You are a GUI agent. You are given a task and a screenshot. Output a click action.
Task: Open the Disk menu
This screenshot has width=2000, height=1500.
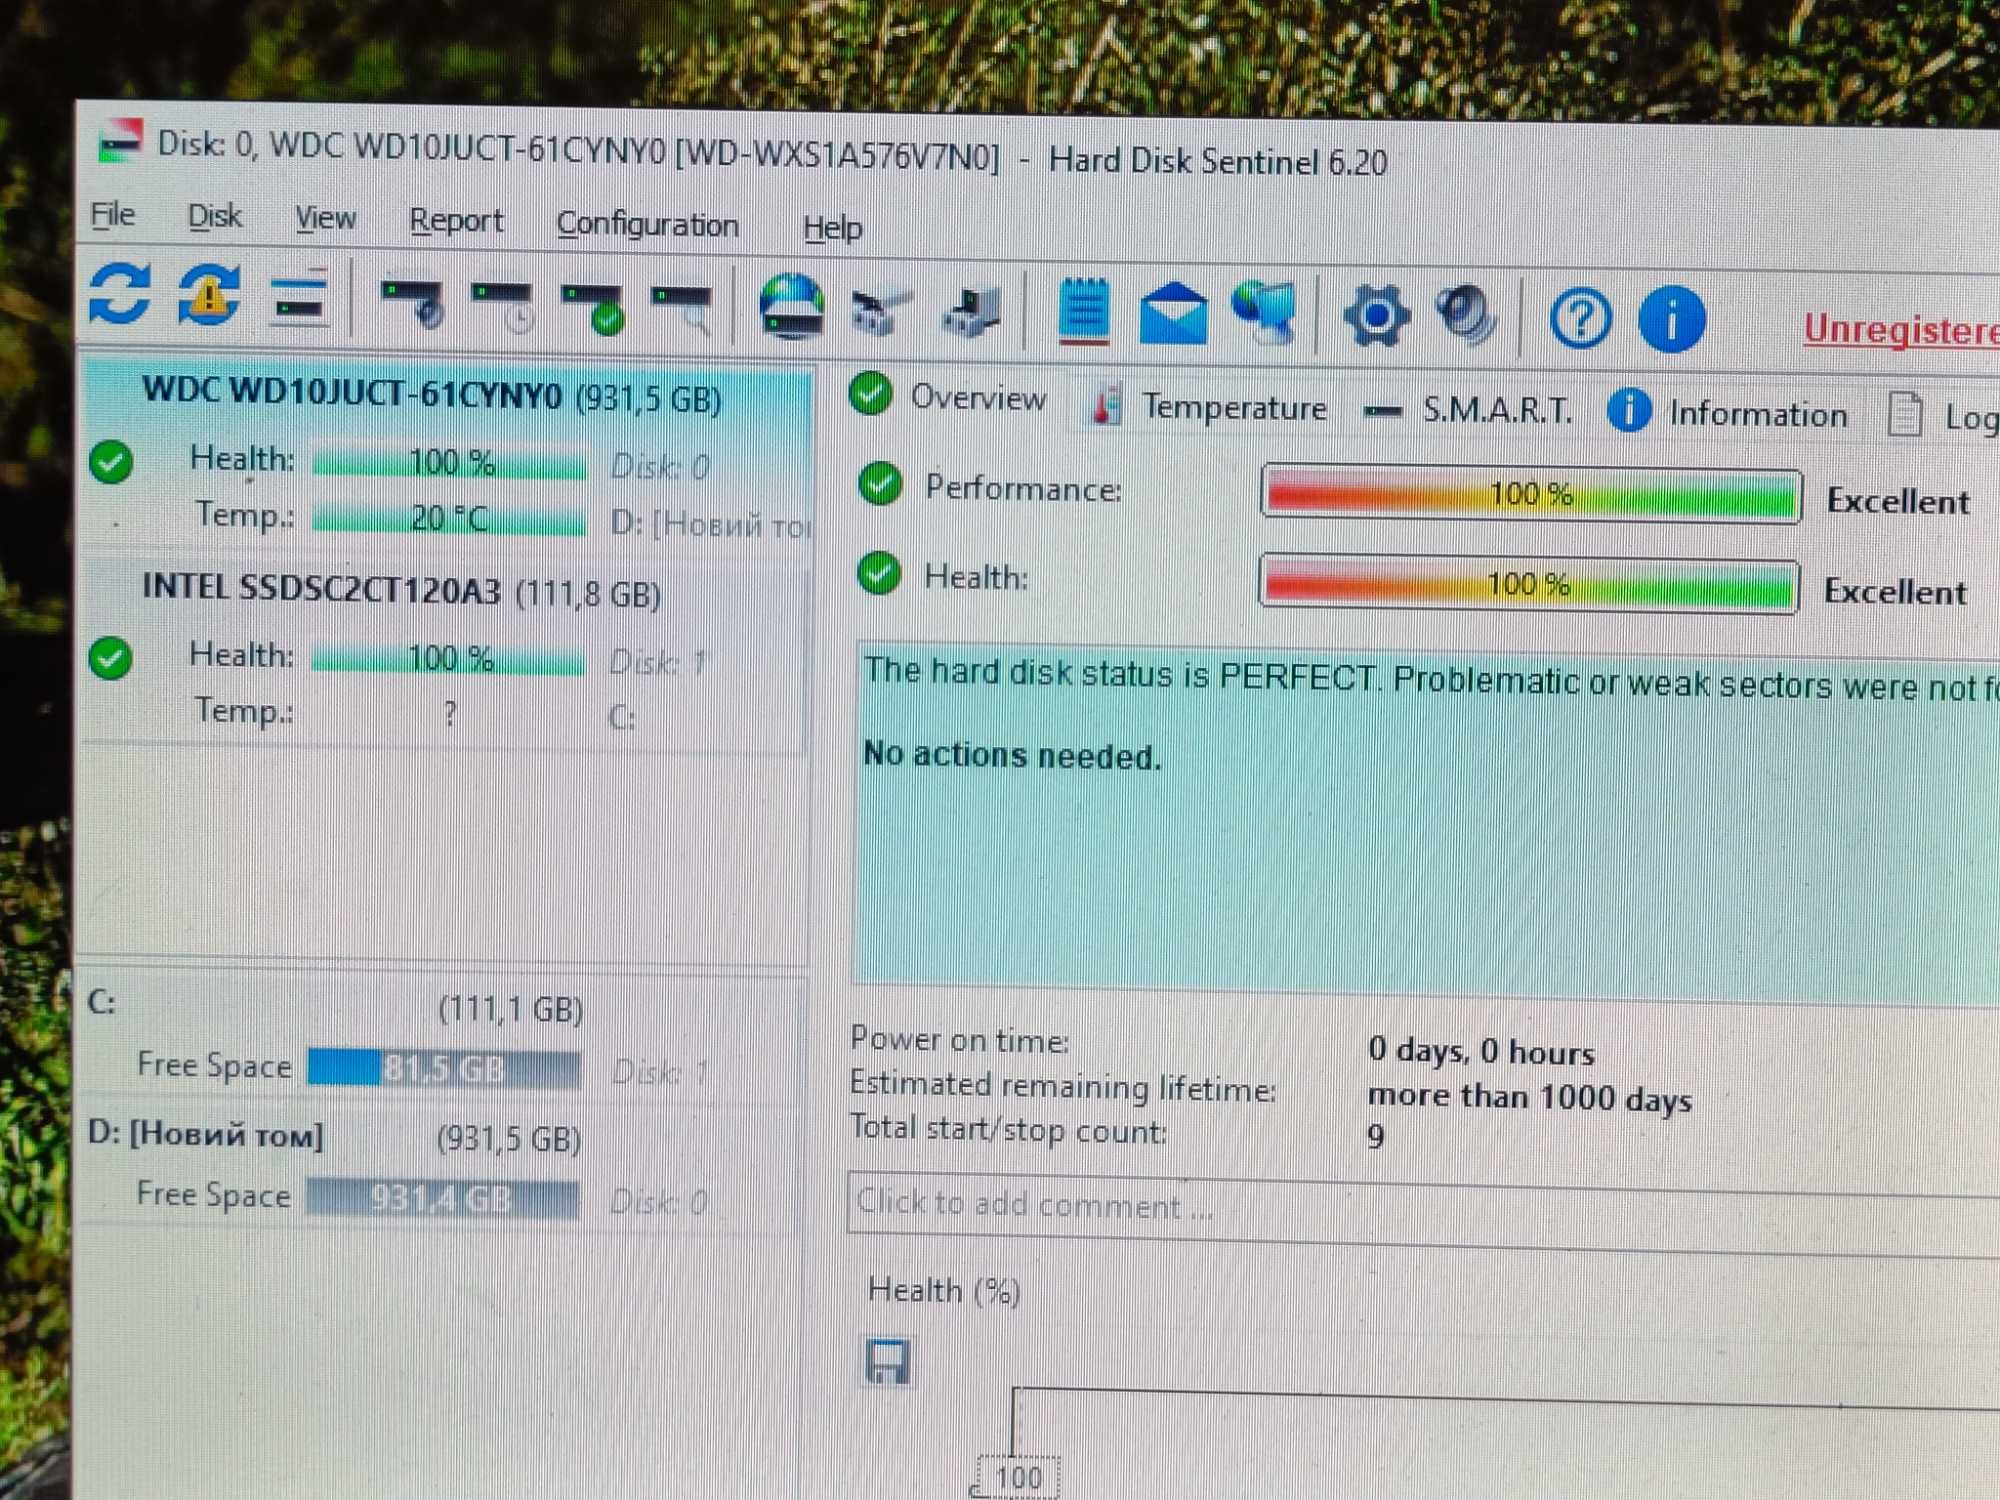pos(214,217)
